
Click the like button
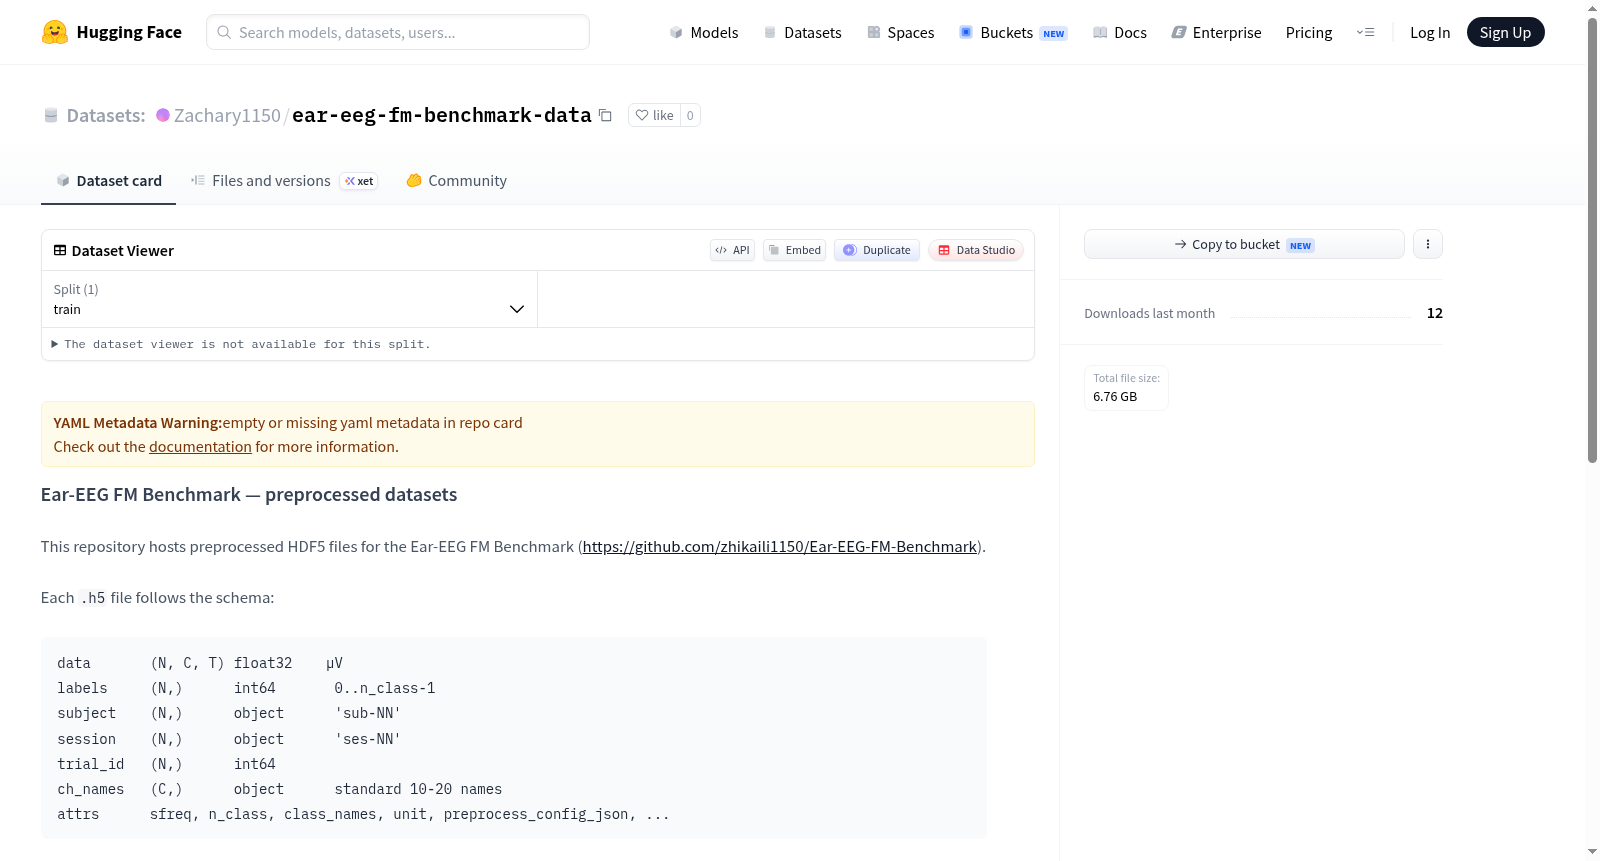click(x=654, y=115)
